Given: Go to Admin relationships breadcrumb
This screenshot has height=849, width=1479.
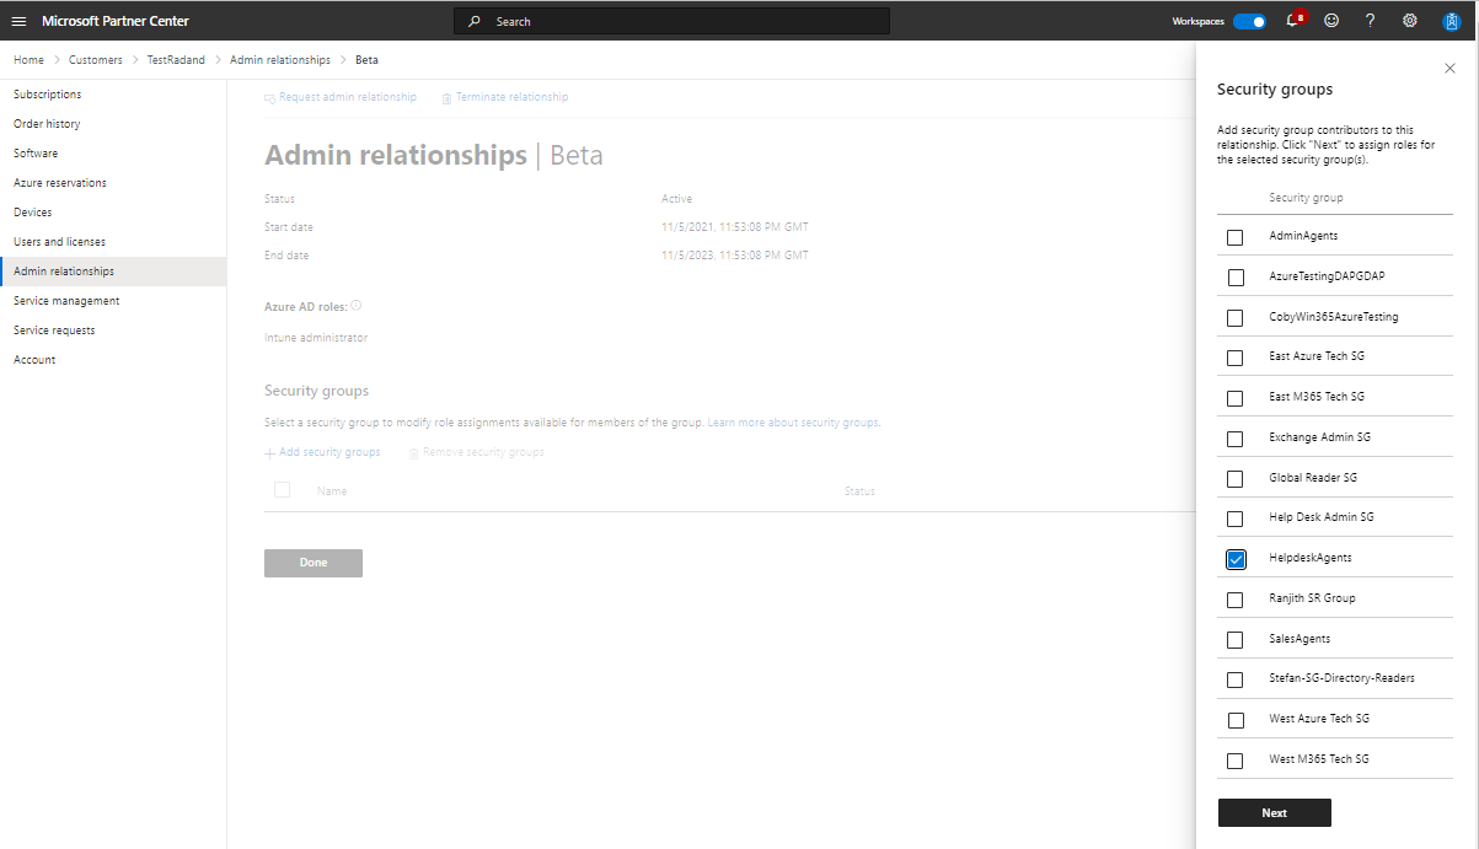Looking at the screenshot, I should [280, 60].
